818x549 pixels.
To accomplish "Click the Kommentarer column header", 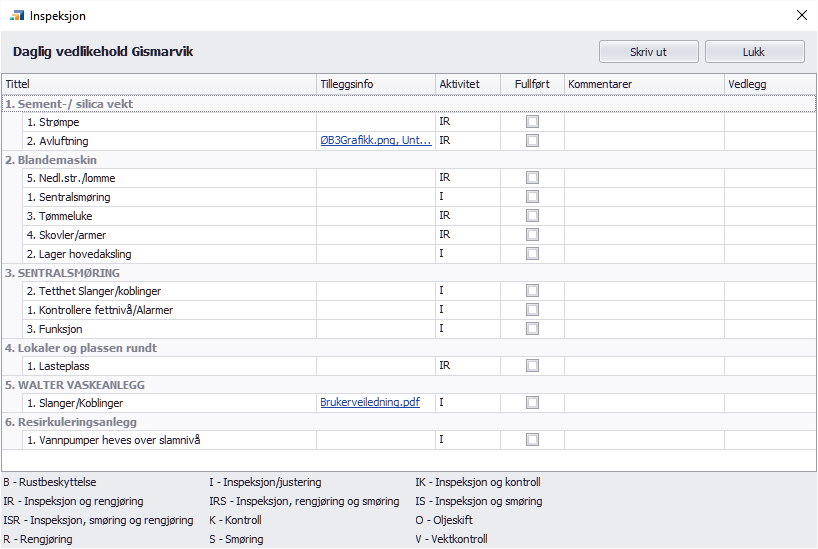I will click(643, 84).
